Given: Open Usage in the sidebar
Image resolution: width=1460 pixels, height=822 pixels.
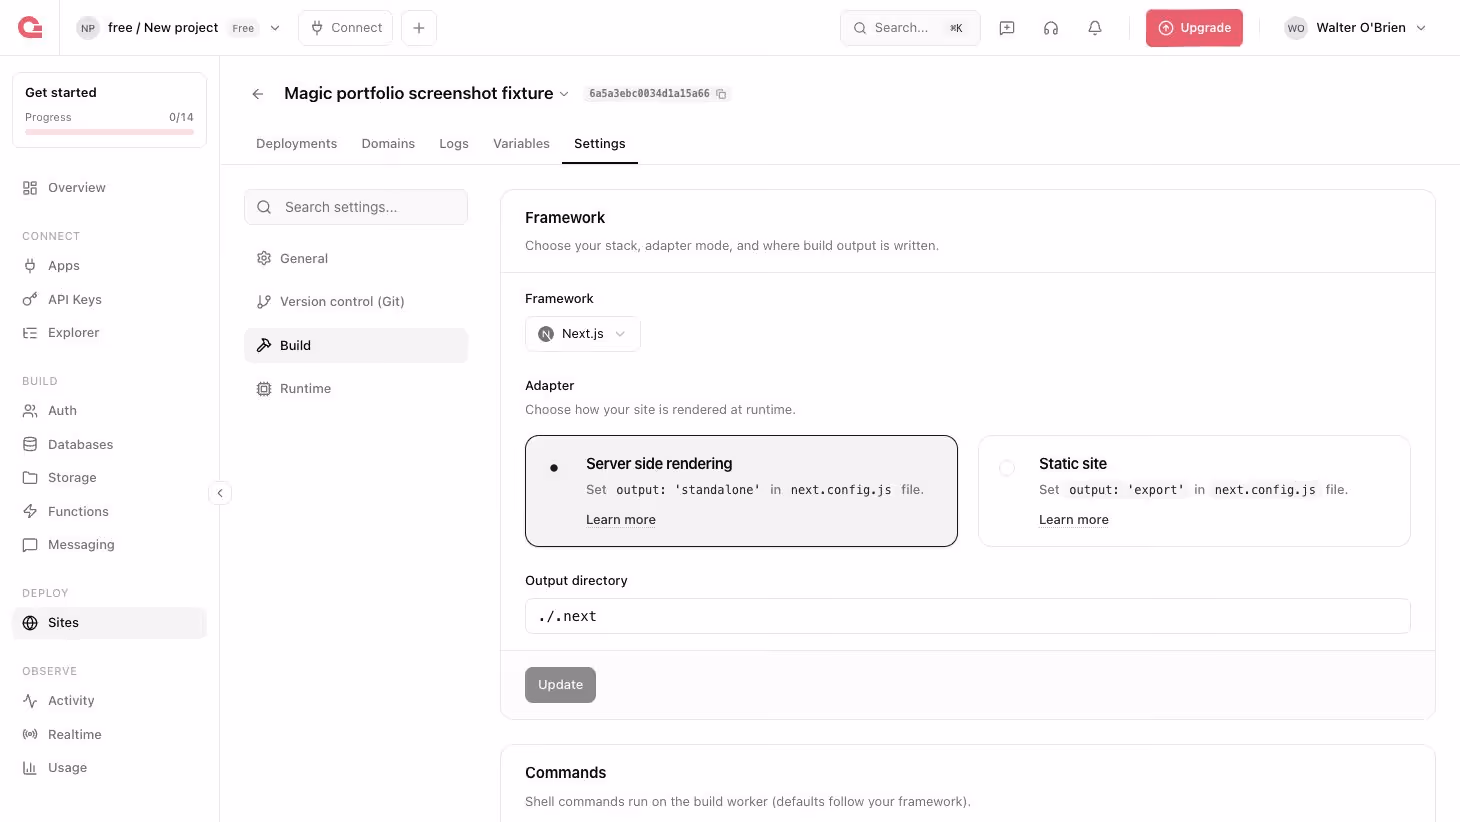Looking at the screenshot, I should [x=109, y=768].
